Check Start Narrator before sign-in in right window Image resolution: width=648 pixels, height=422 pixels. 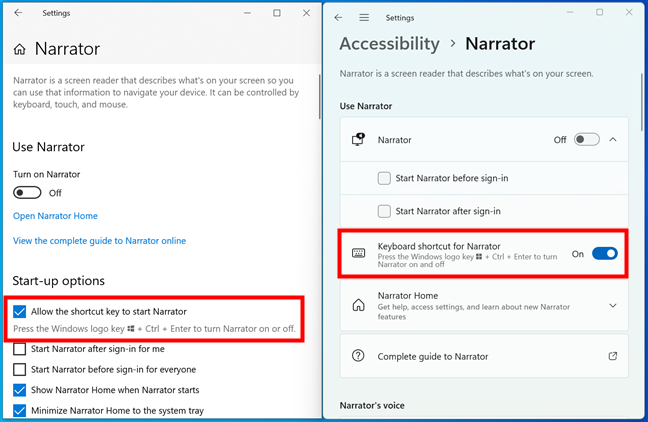(x=384, y=178)
